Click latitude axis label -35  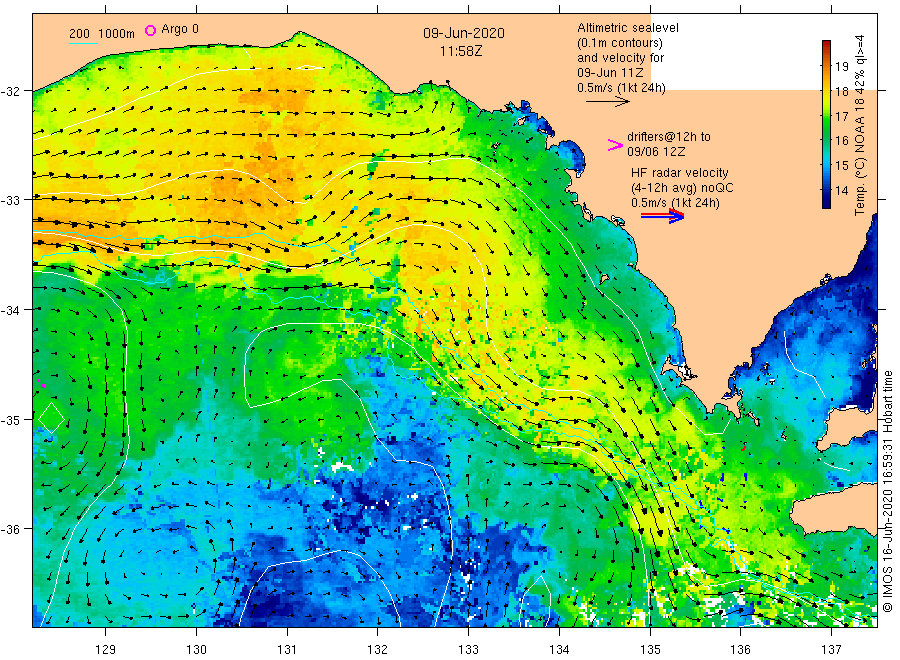(11, 420)
